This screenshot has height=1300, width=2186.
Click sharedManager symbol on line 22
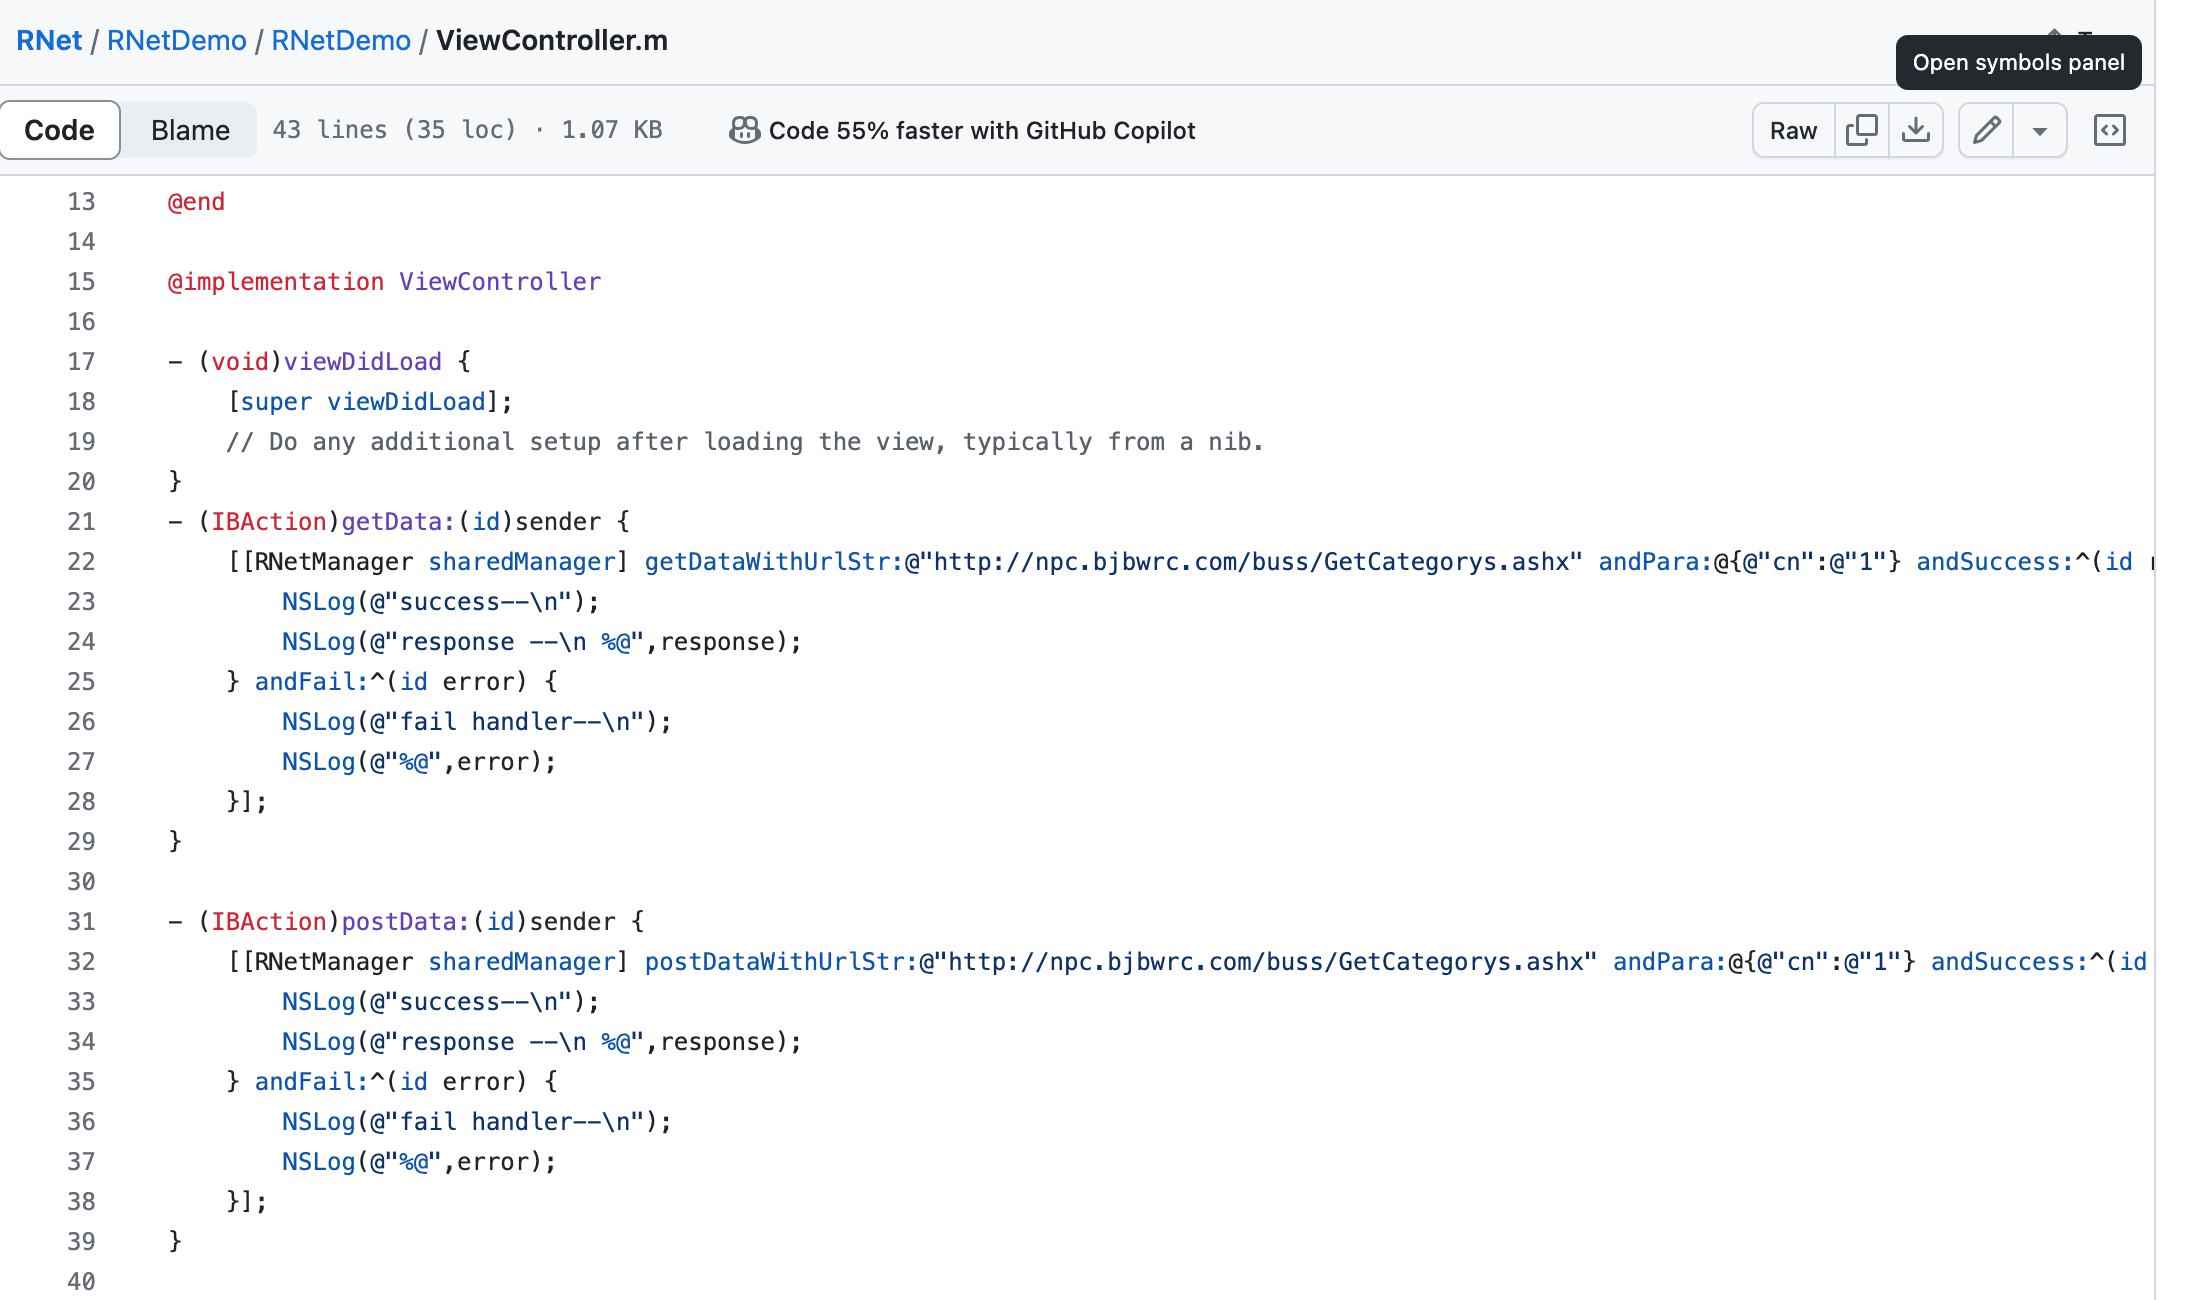(x=522, y=562)
